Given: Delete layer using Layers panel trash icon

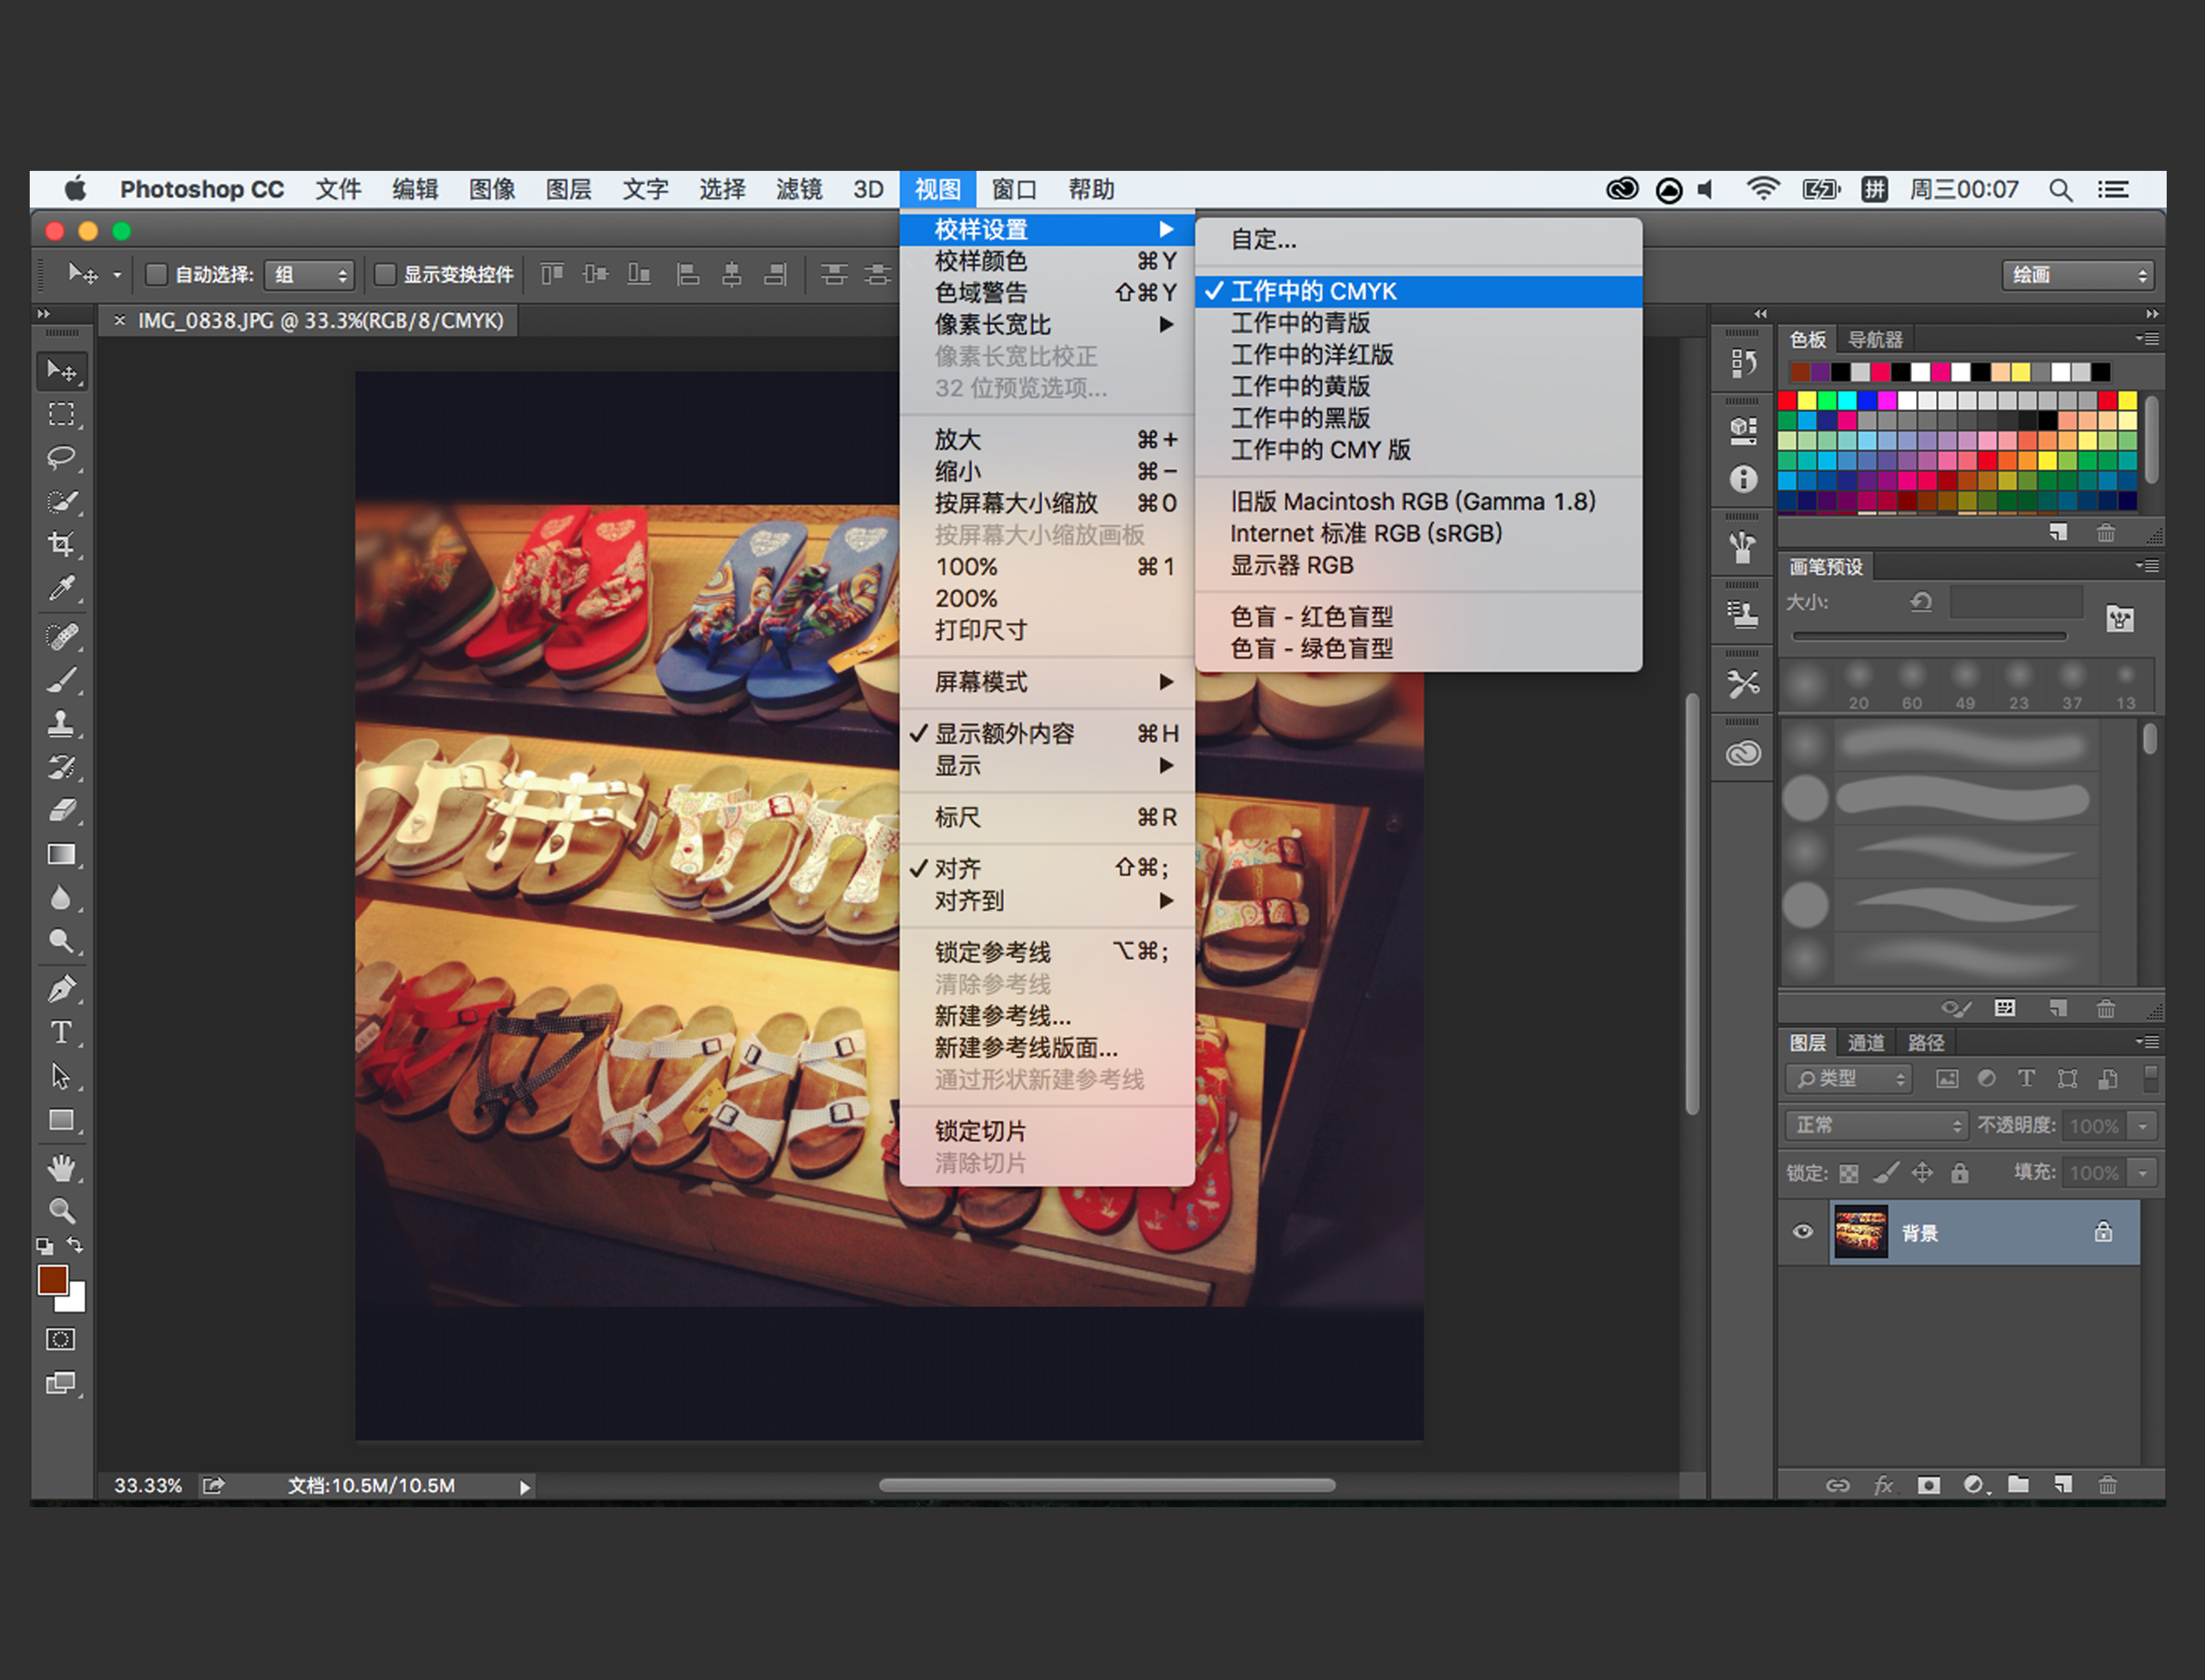Looking at the screenshot, I should [x=2107, y=1485].
